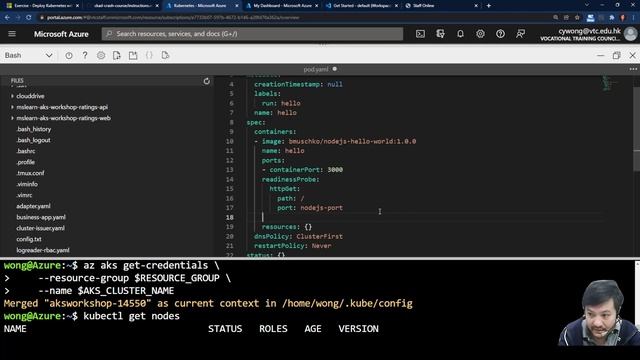The image size is (640, 360).
Task: Toggle the Cloud Shell editor braces icon
Action: (x=149, y=56)
